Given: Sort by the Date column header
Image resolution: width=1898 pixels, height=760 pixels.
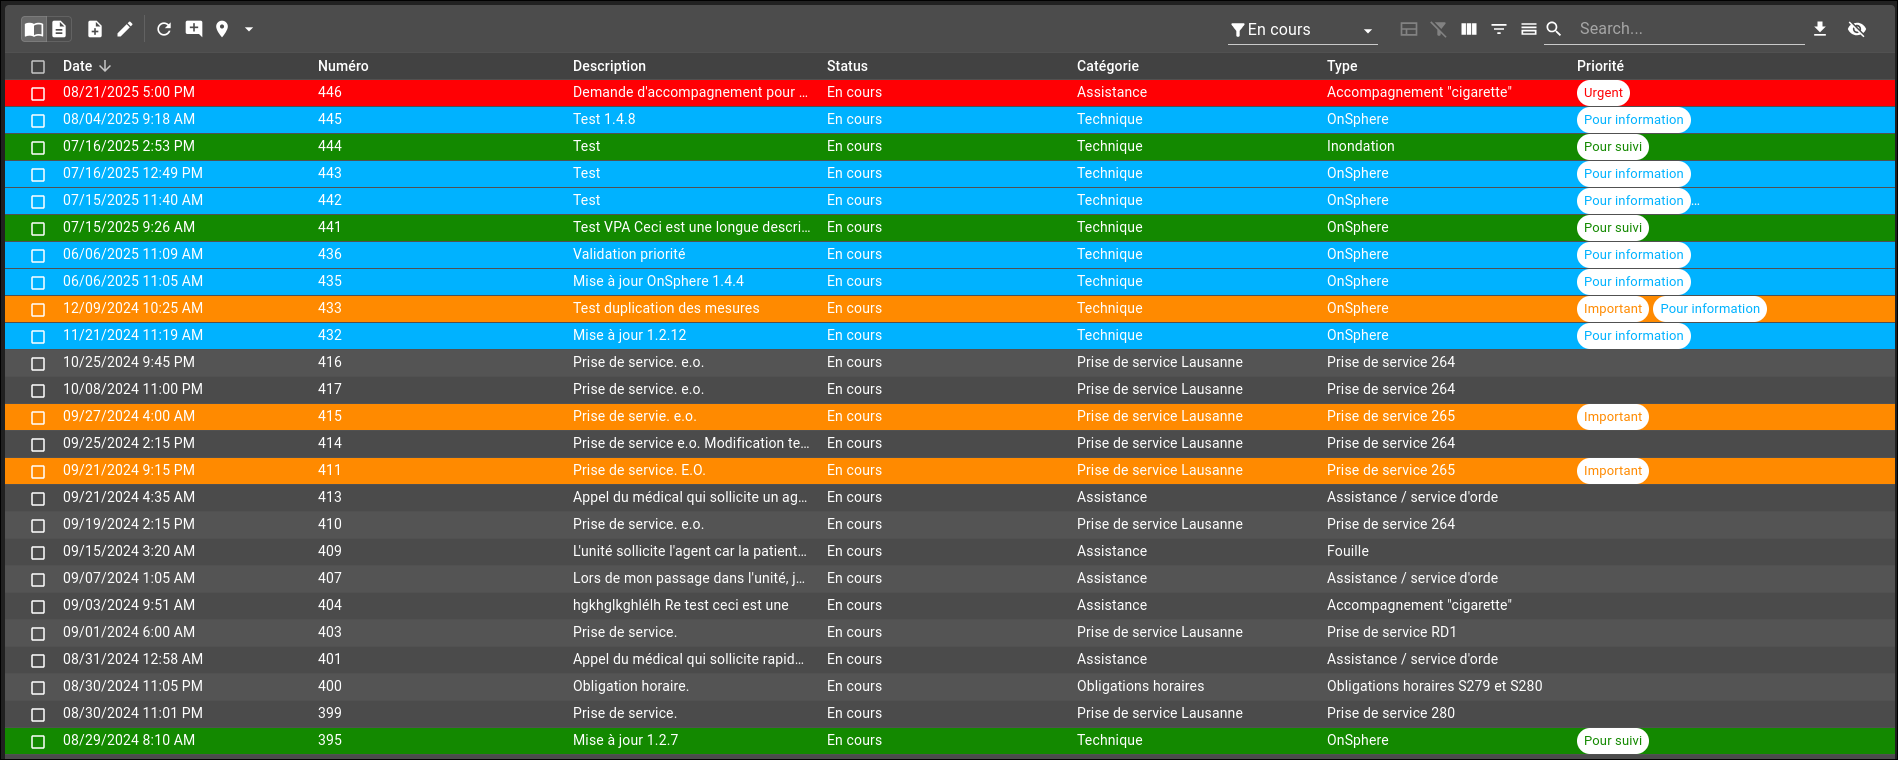Looking at the screenshot, I should coord(77,66).
